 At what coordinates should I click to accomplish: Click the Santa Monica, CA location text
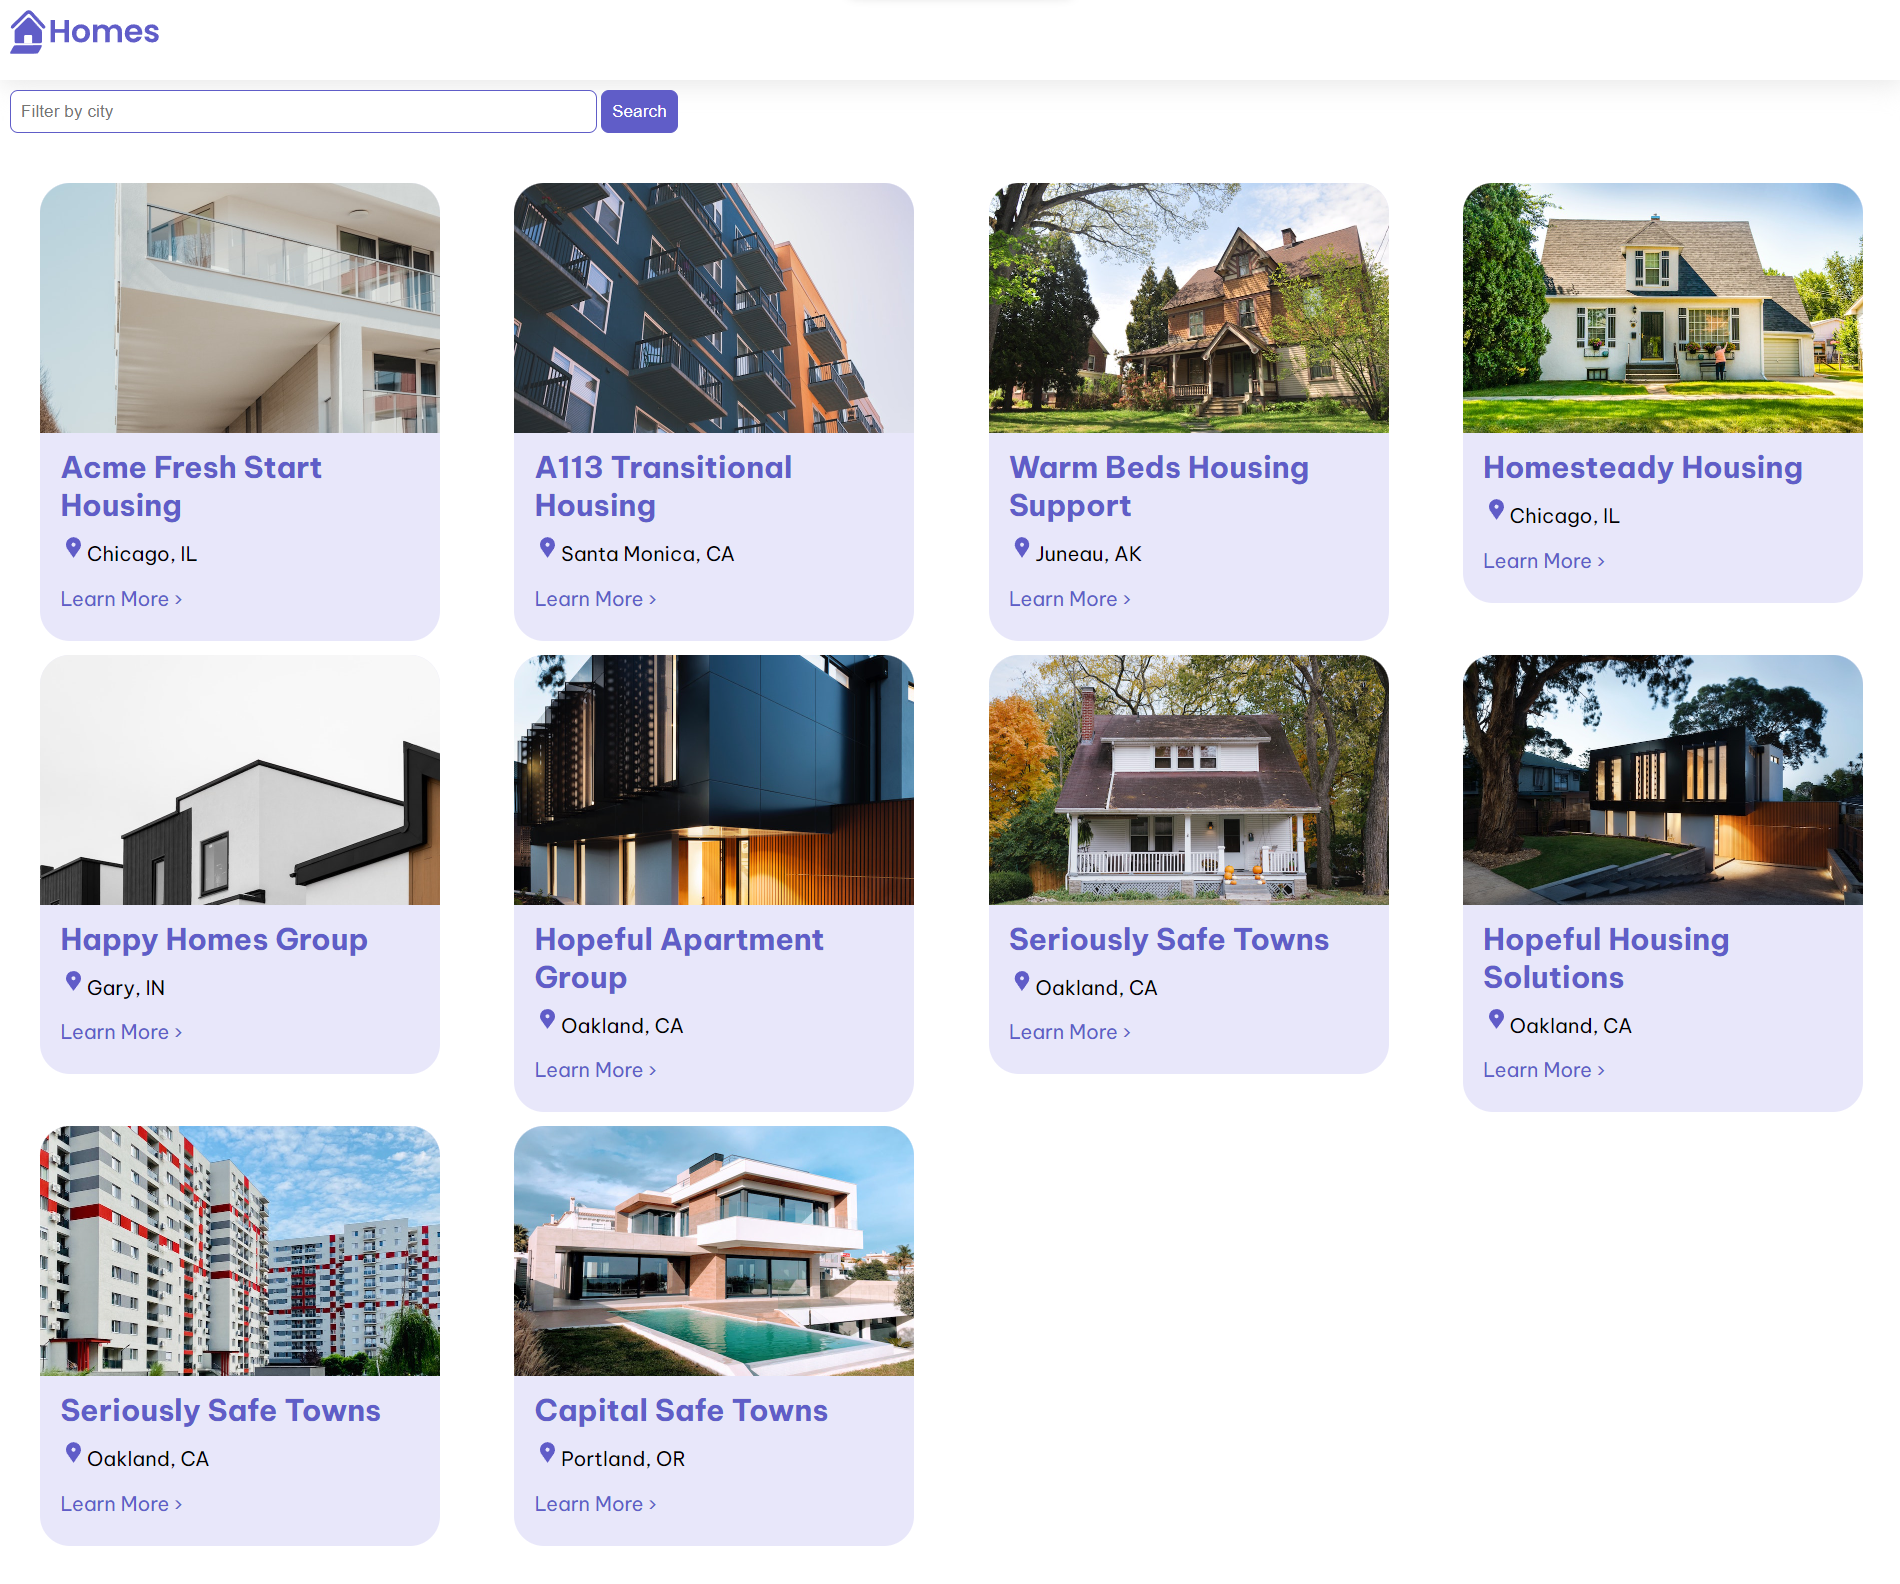pos(648,554)
